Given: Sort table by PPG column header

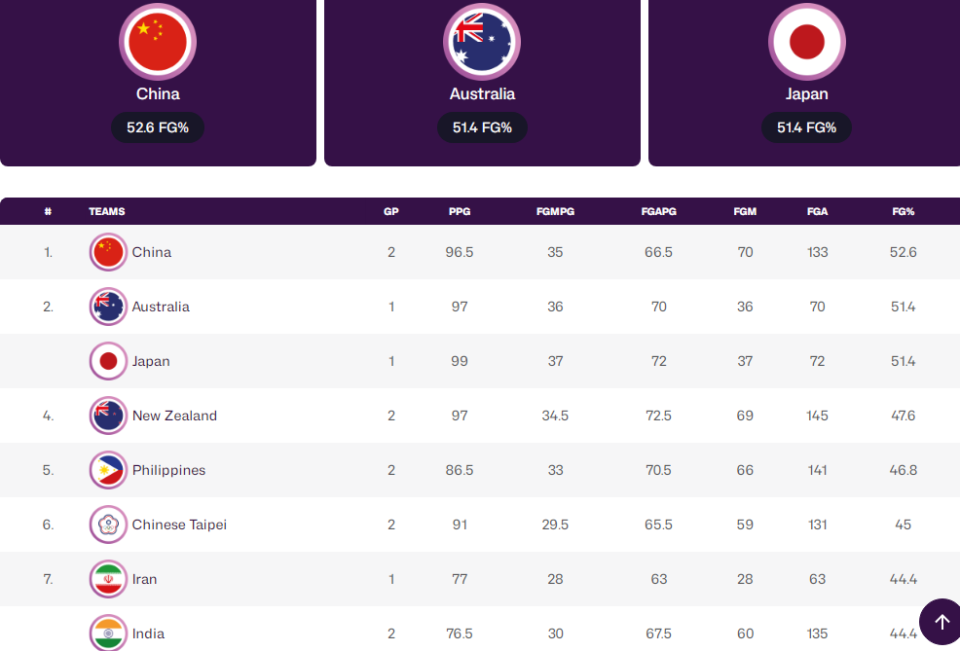Looking at the screenshot, I should (459, 212).
